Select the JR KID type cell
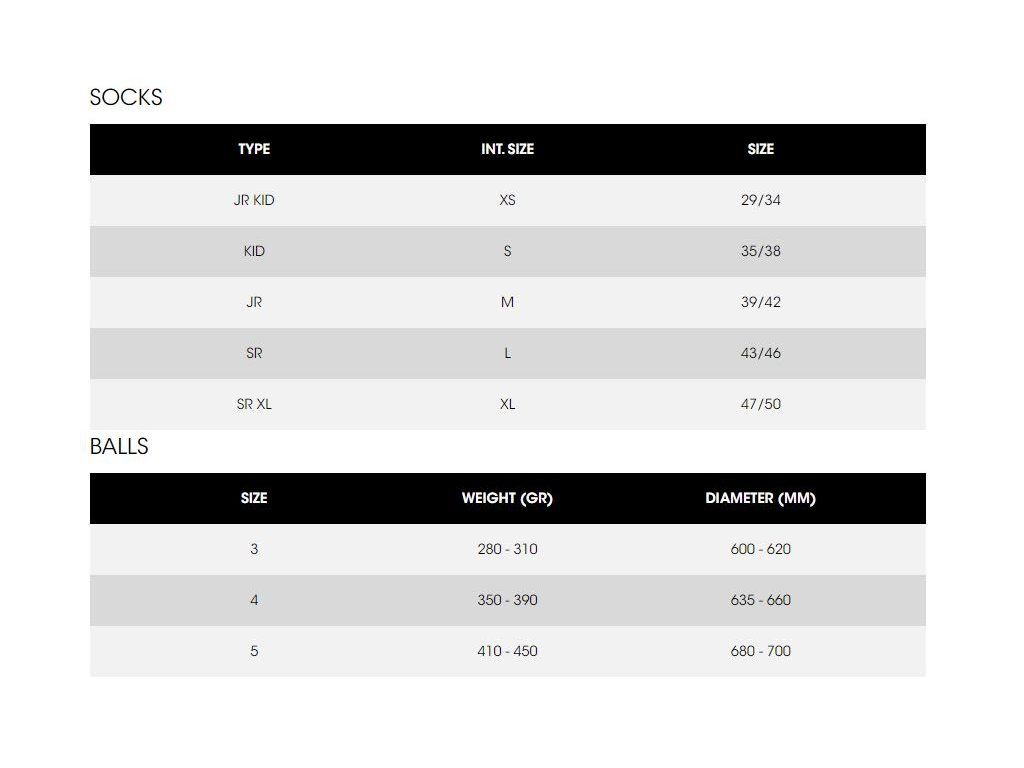This screenshot has height=768, width=1024. pyautogui.click(x=254, y=200)
